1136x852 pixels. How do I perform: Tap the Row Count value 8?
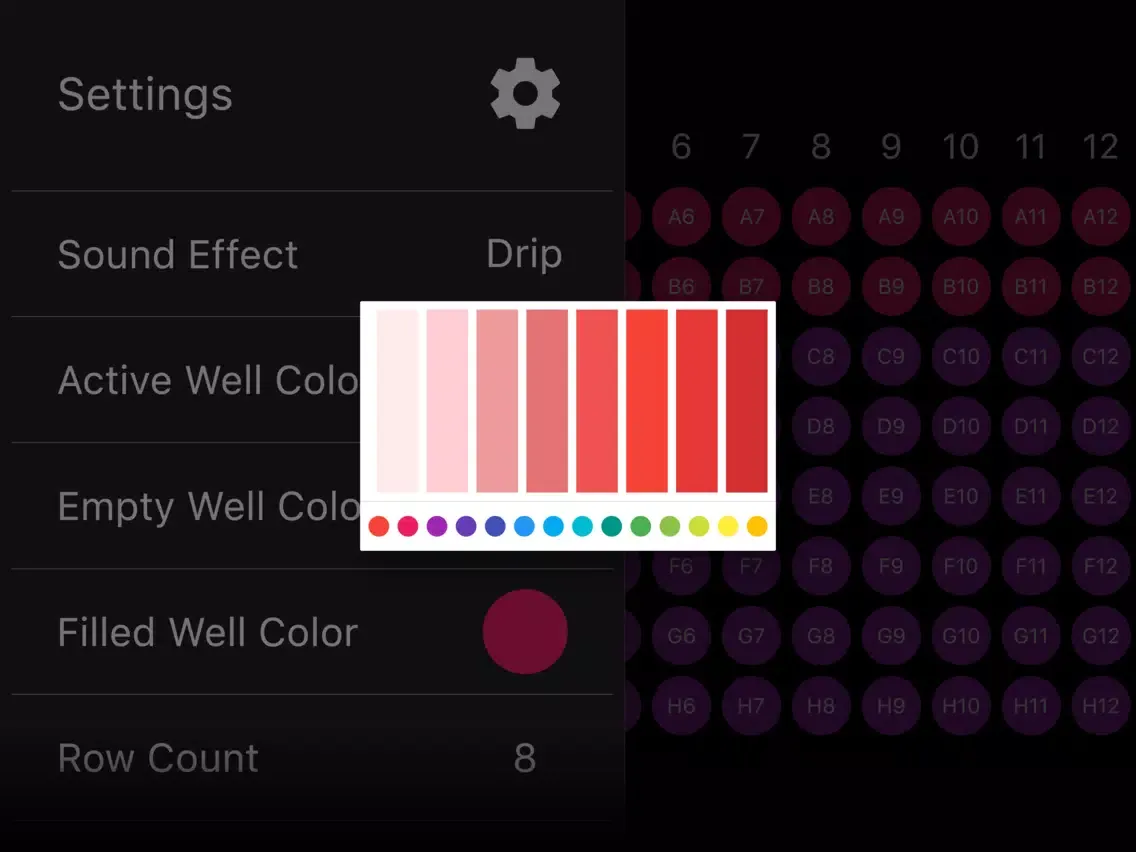coord(524,759)
